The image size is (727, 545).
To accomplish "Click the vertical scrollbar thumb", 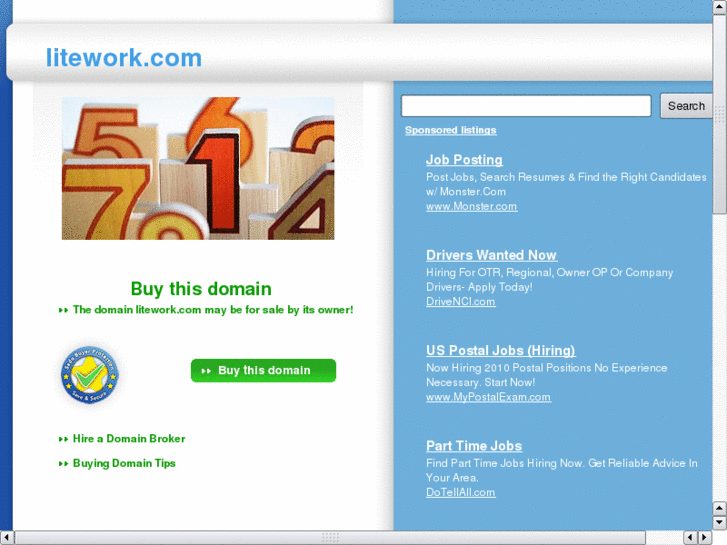I will [720, 114].
